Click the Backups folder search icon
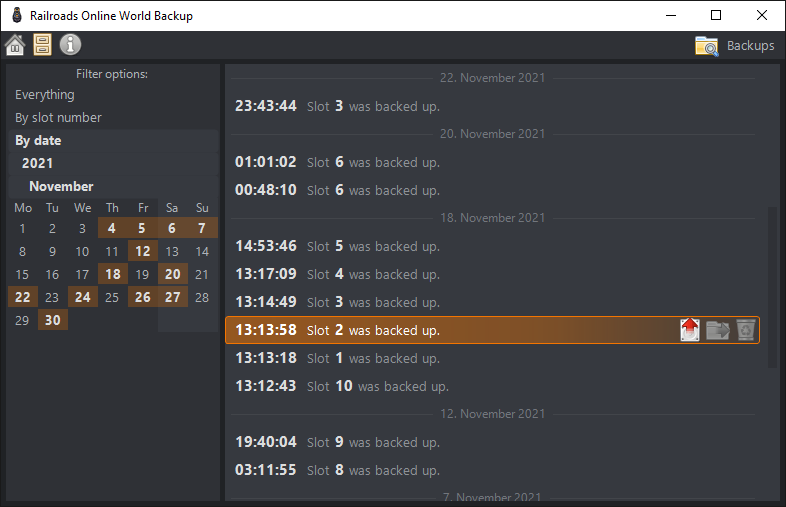Viewport: 786px width, 507px height. tap(707, 46)
